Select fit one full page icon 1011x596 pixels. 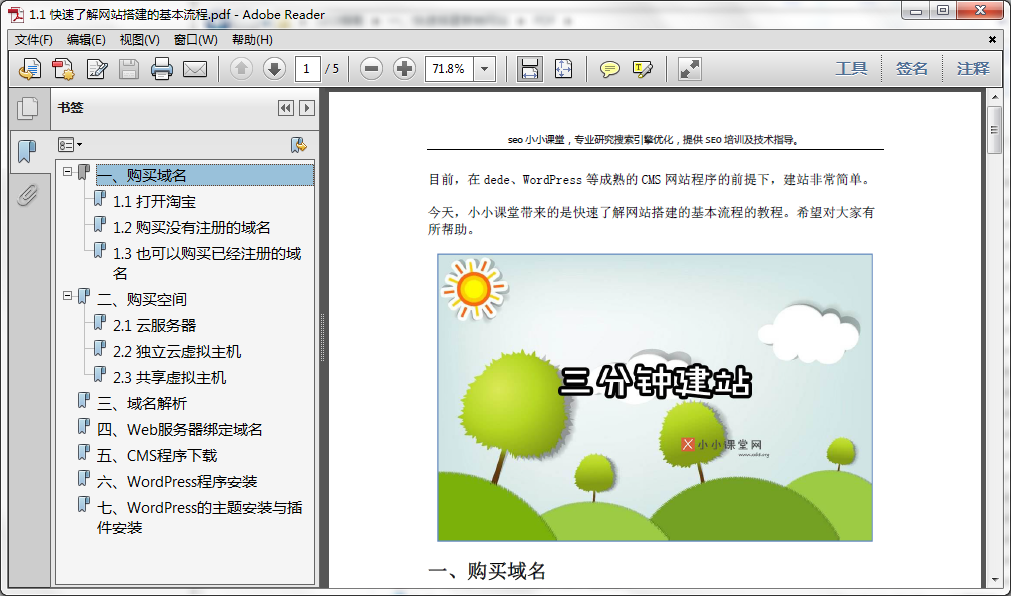click(563, 68)
